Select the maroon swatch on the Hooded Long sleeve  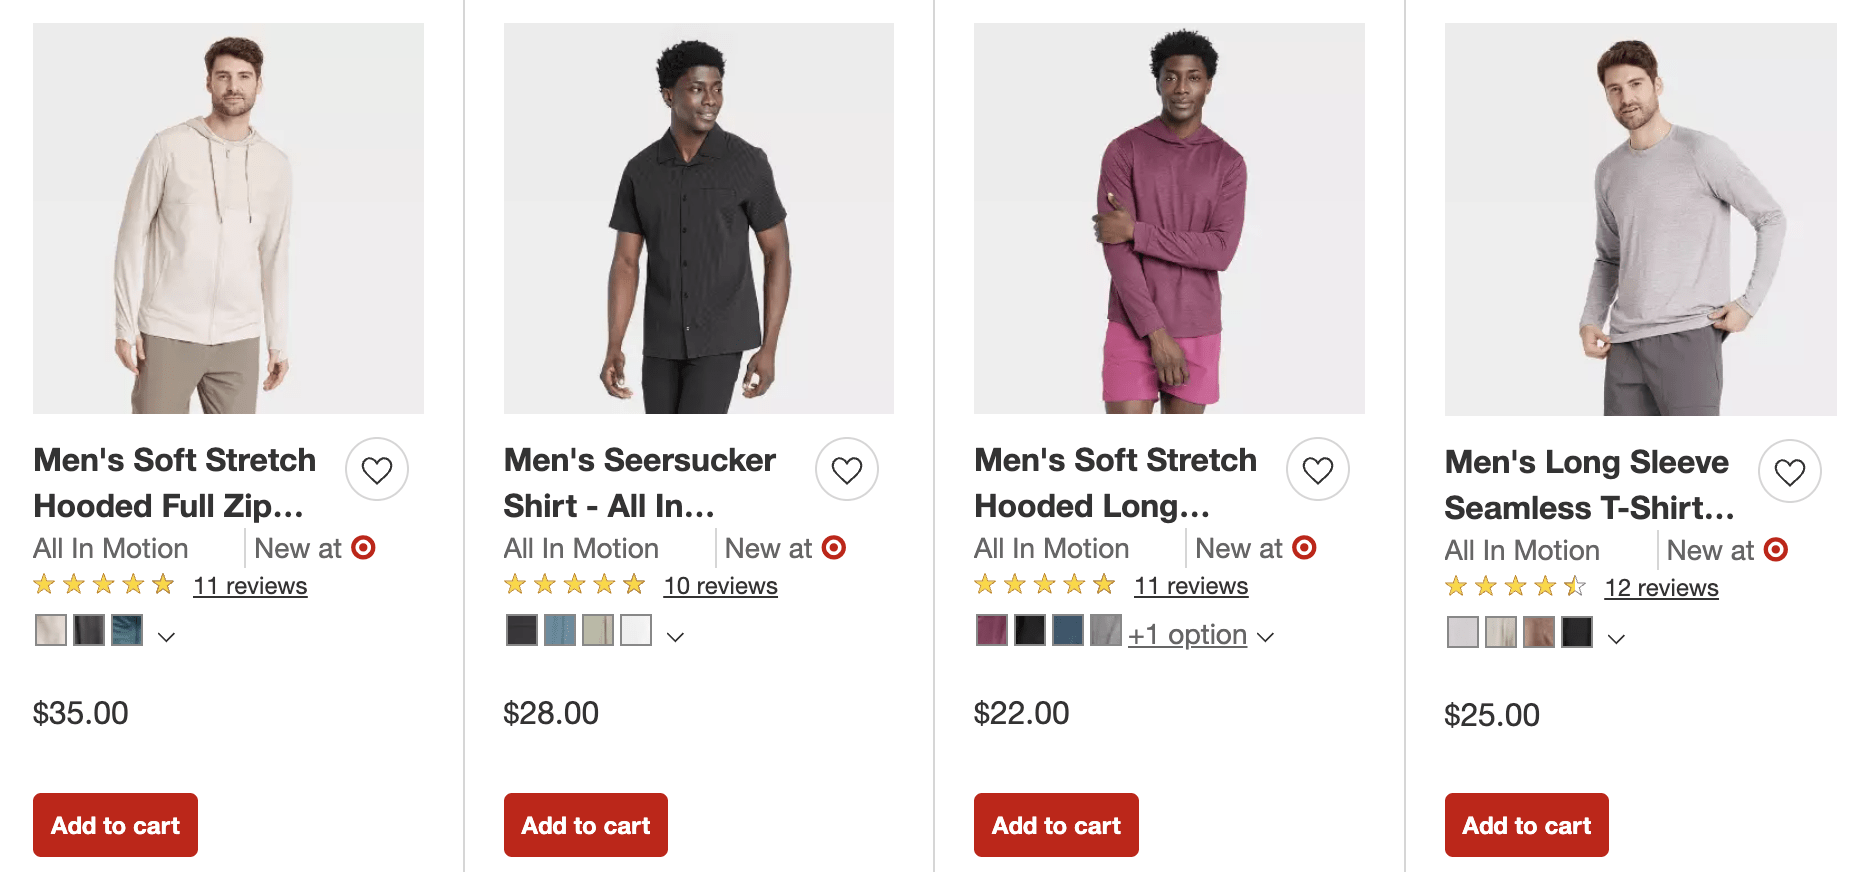tap(991, 631)
